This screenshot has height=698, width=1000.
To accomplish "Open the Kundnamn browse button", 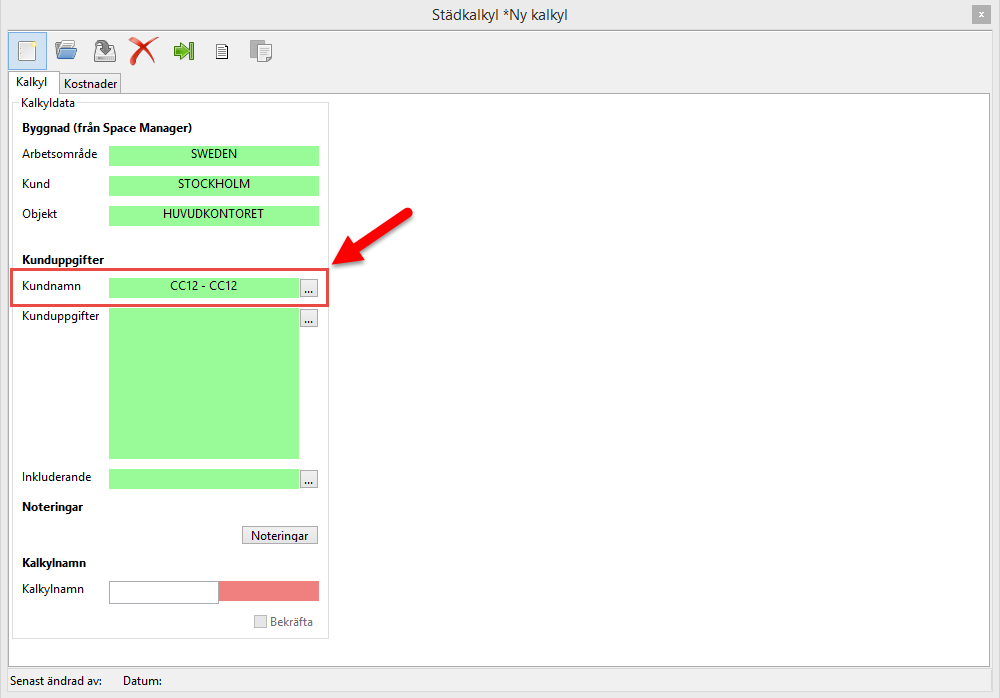I will (x=309, y=288).
